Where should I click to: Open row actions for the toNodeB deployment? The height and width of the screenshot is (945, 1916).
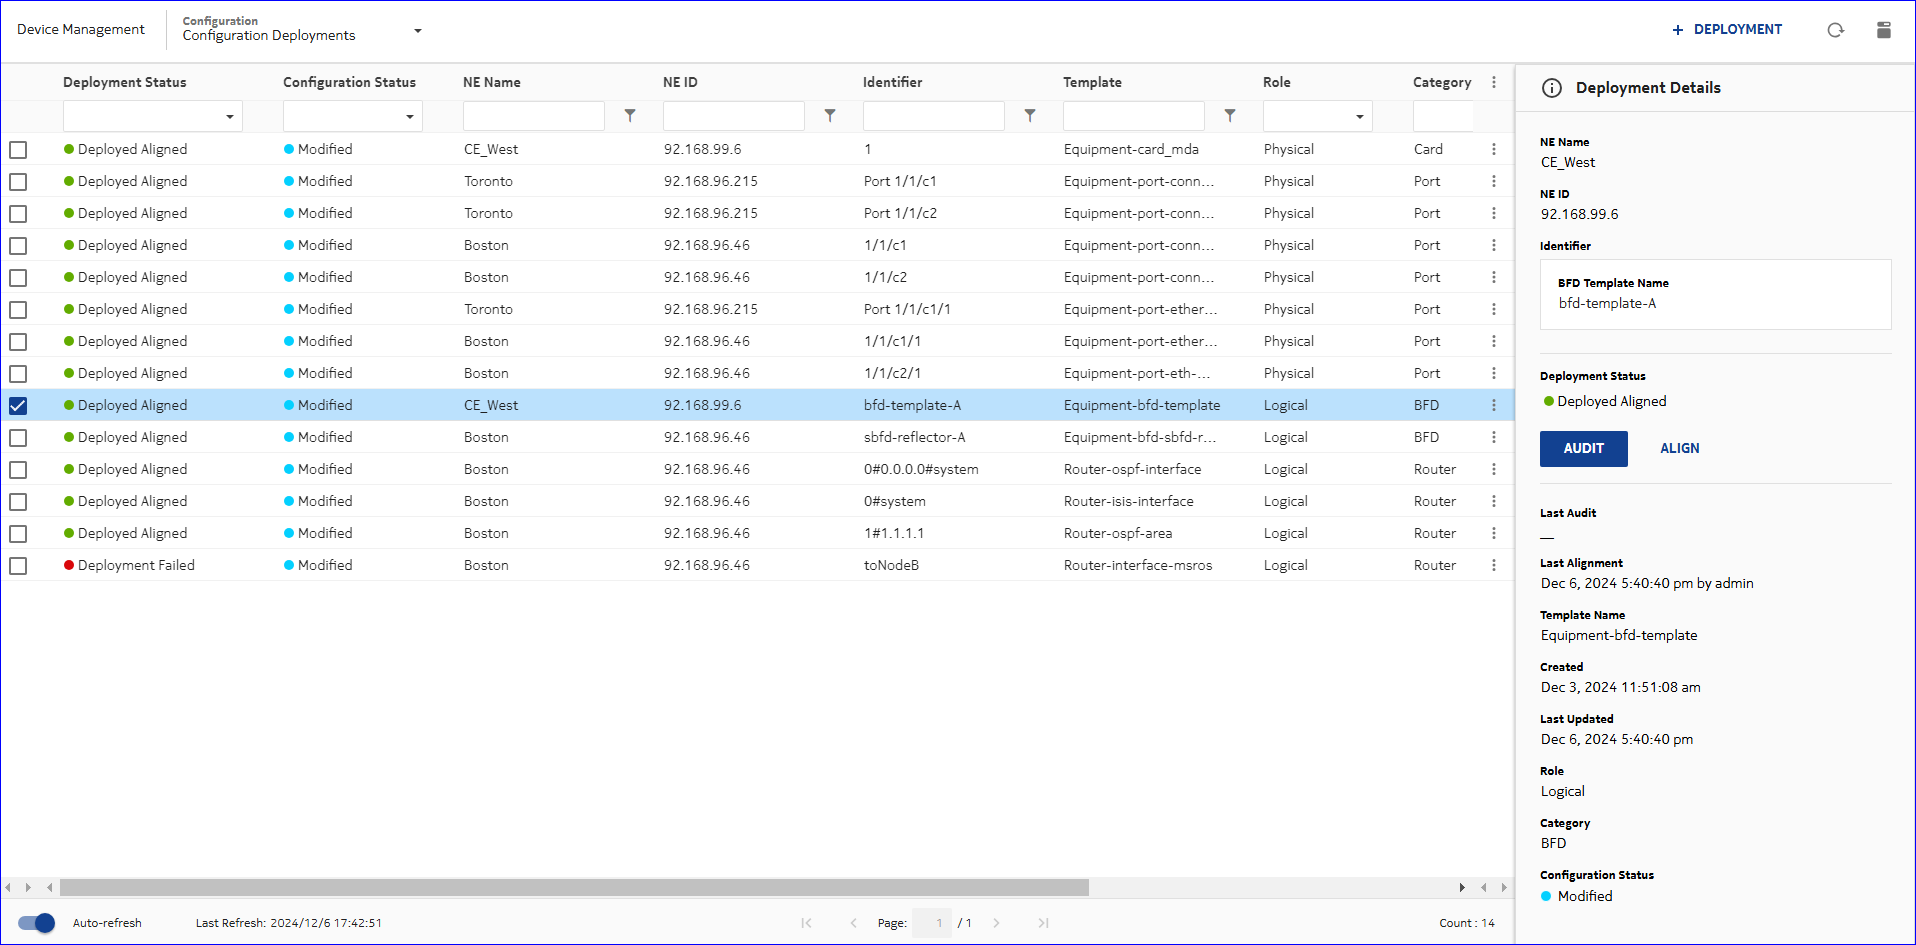click(x=1494, y=565)
